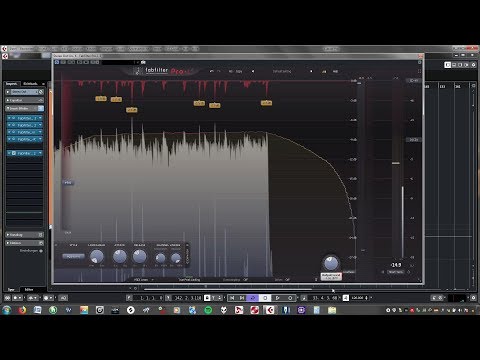Viewport: 480px width, 360px height.
Task: Select the Spur tab at bottom left
Action: 11,289
